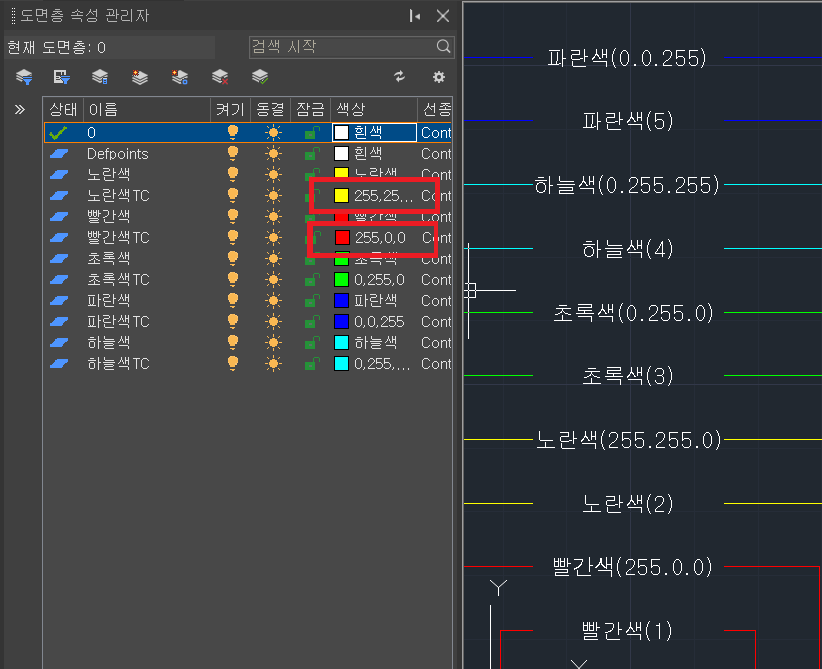The height and width of the screenshot is (669, 822).
Task: Click the 0,0,255 color text of 파란색TC
Action: [379, 321]
